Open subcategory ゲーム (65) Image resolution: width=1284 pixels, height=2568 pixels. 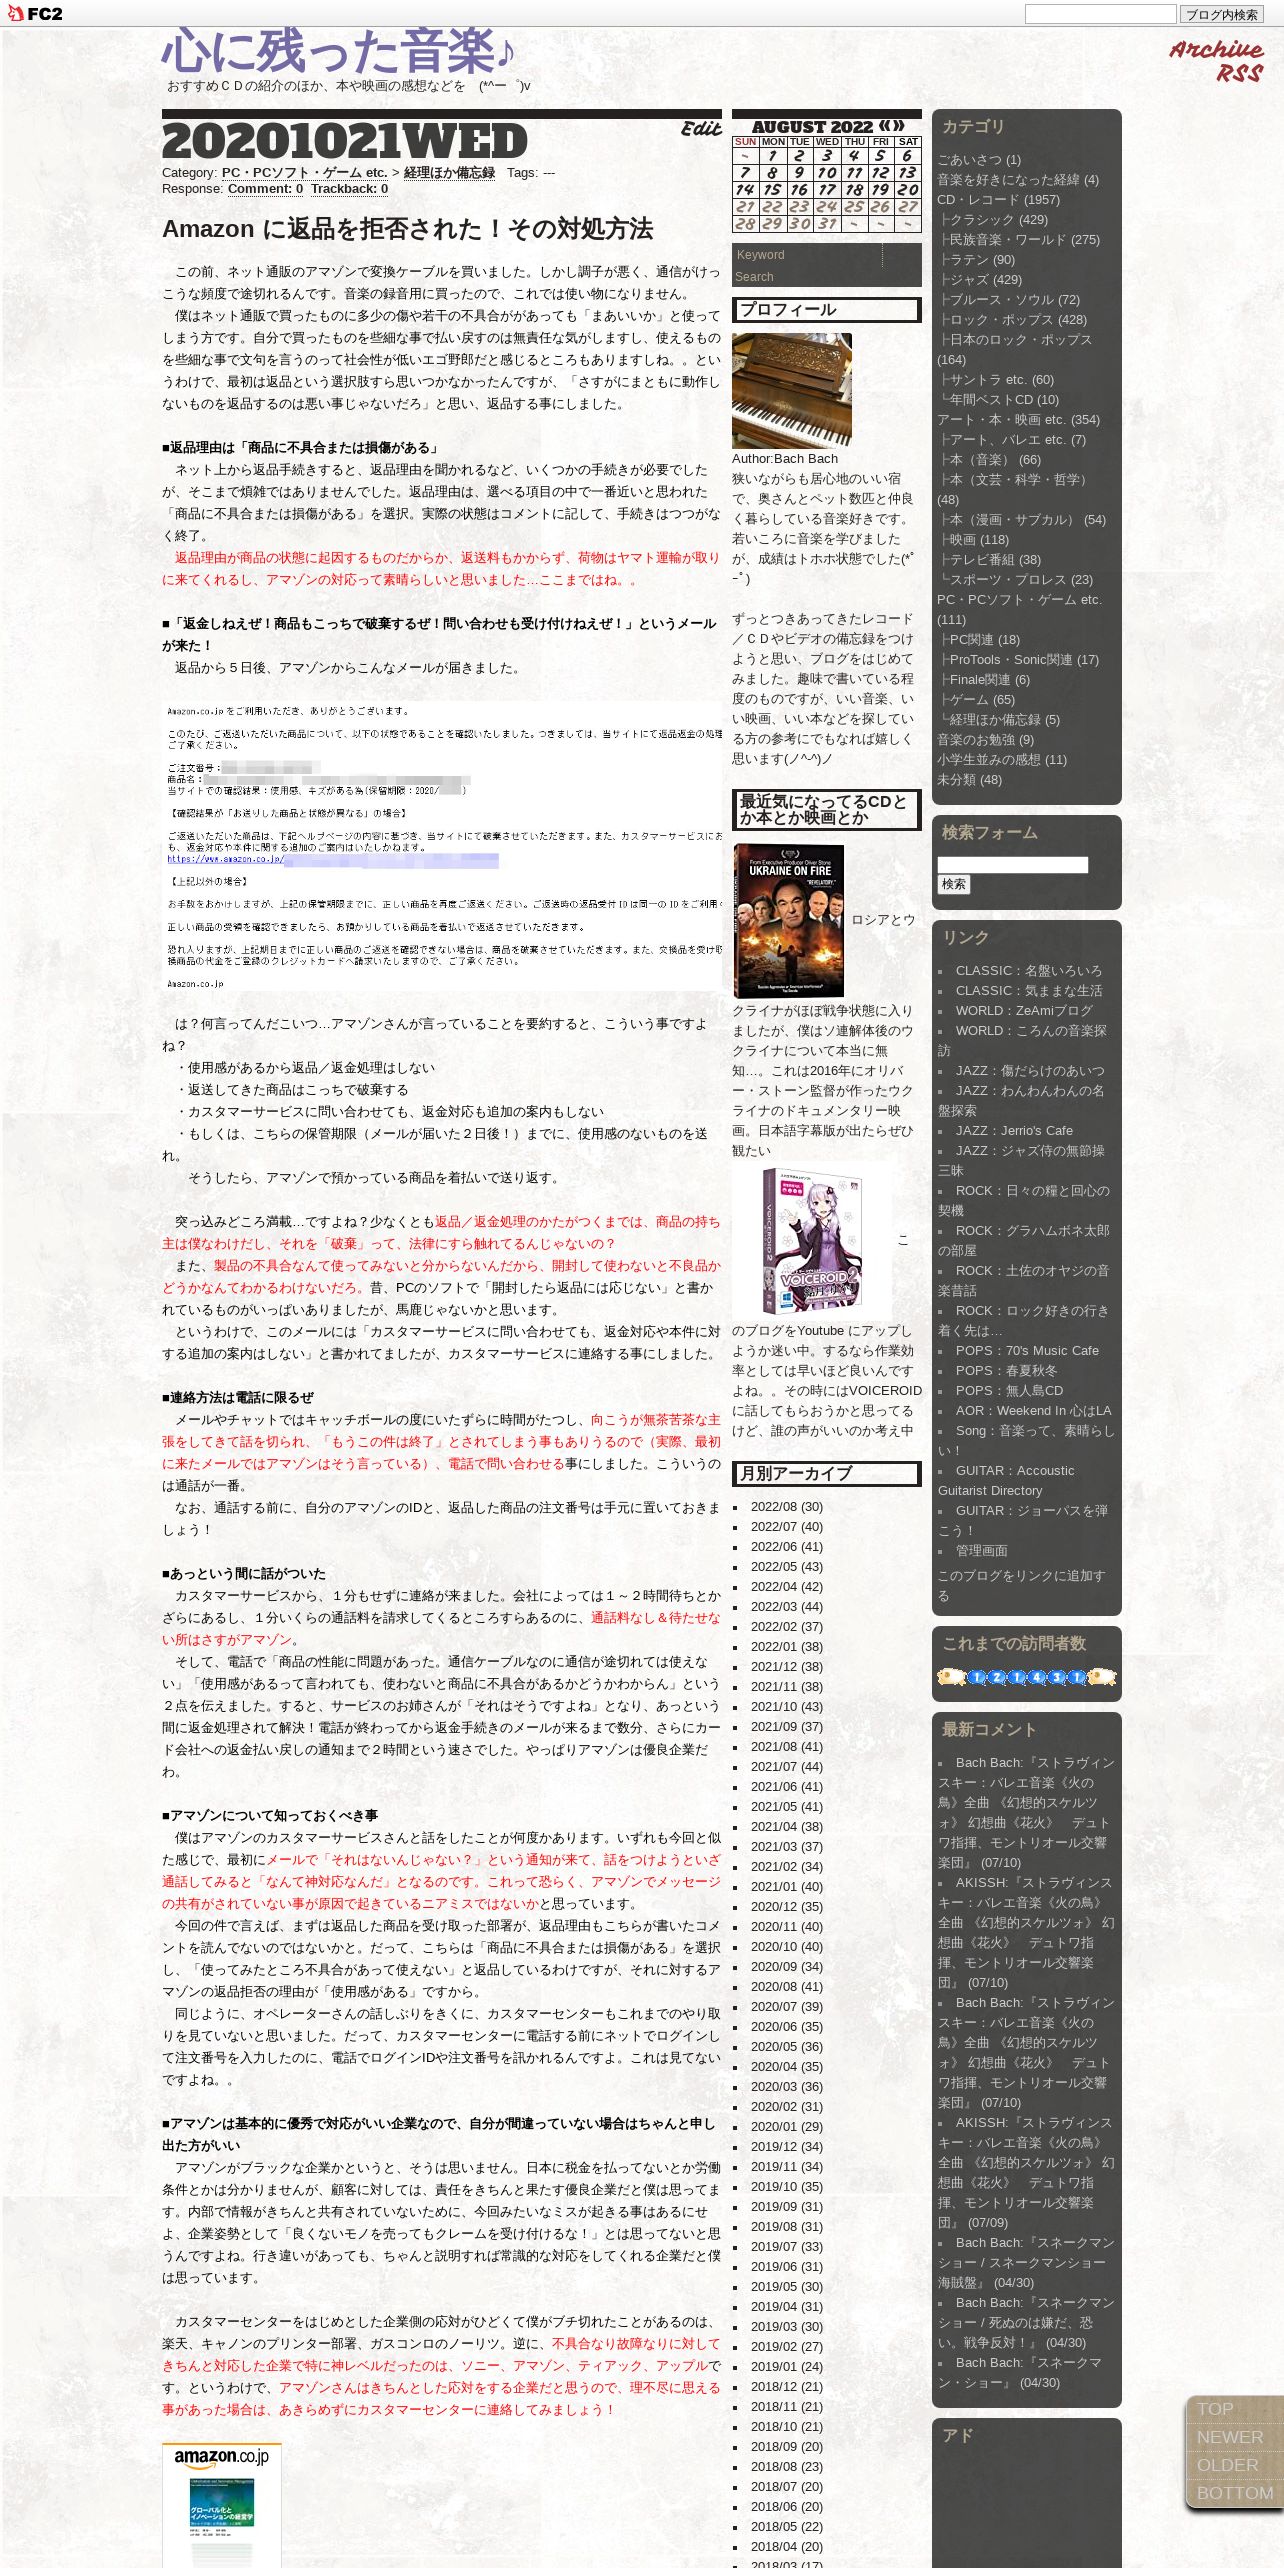tap(981, 700)
